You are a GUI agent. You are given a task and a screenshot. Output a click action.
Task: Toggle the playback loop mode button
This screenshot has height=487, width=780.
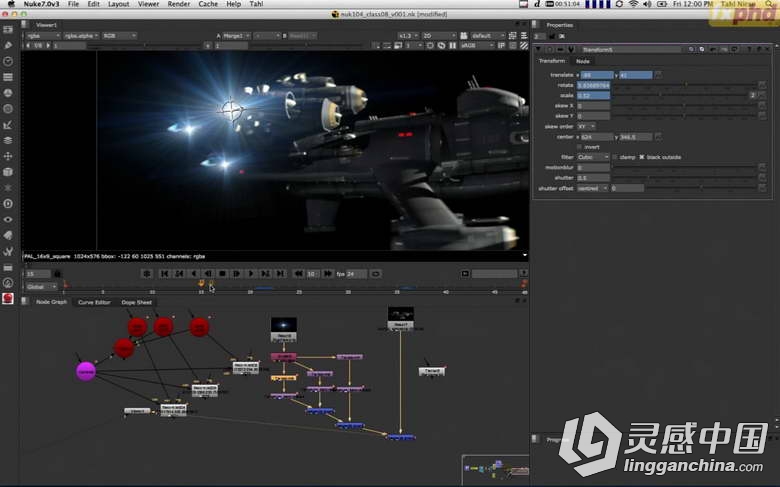pos(376,274)
